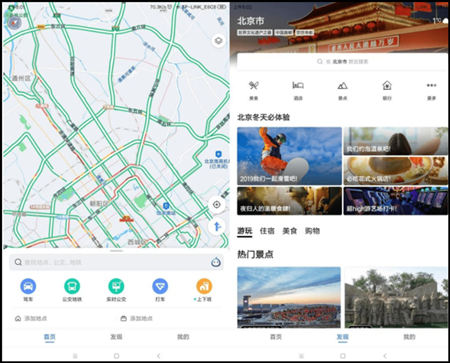Tap the voice assistant robot icon

[216, 262]
